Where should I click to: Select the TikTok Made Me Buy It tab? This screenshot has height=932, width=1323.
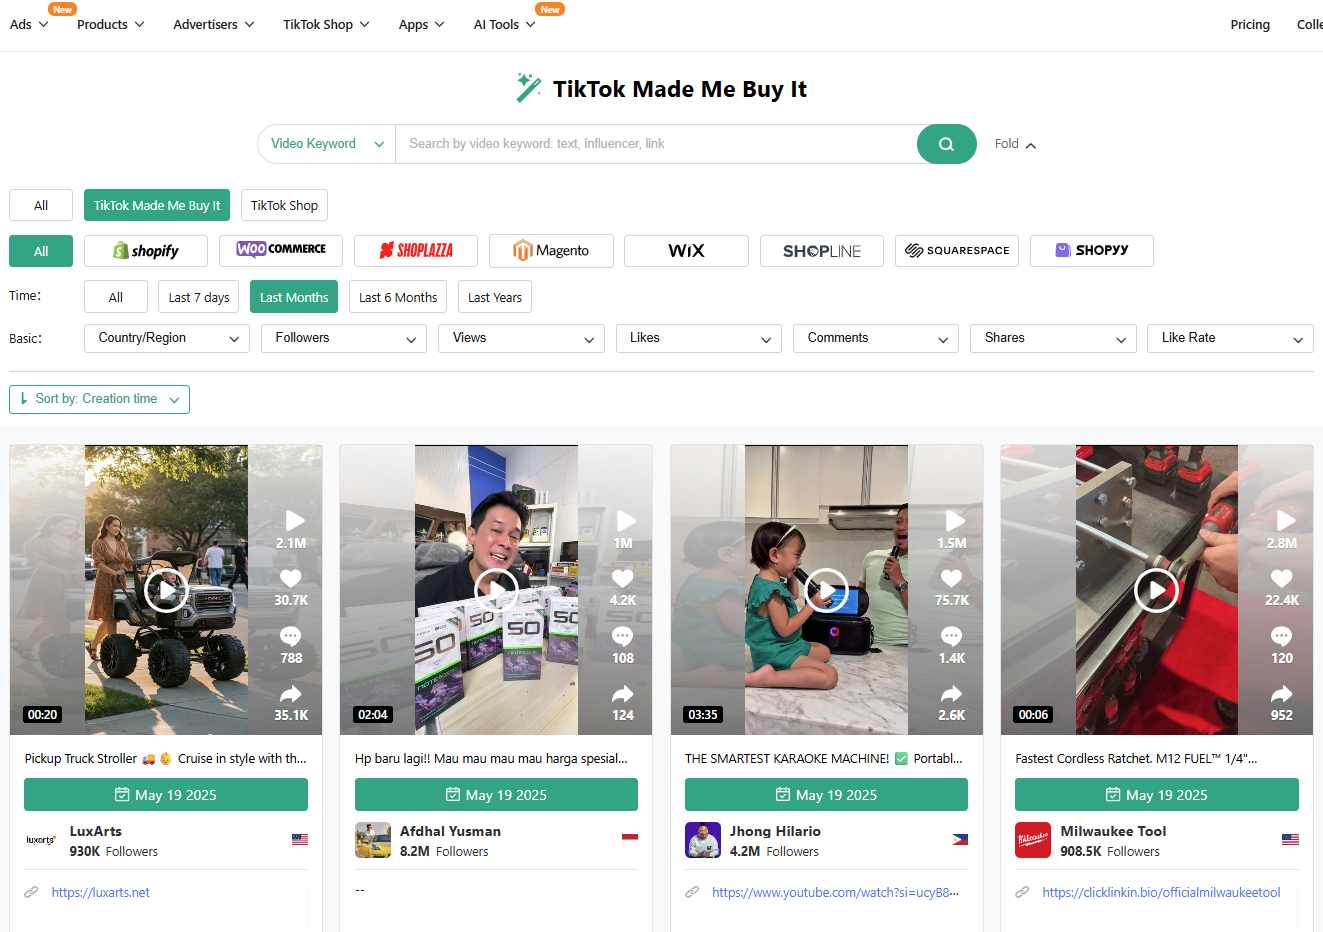[157, 205]
